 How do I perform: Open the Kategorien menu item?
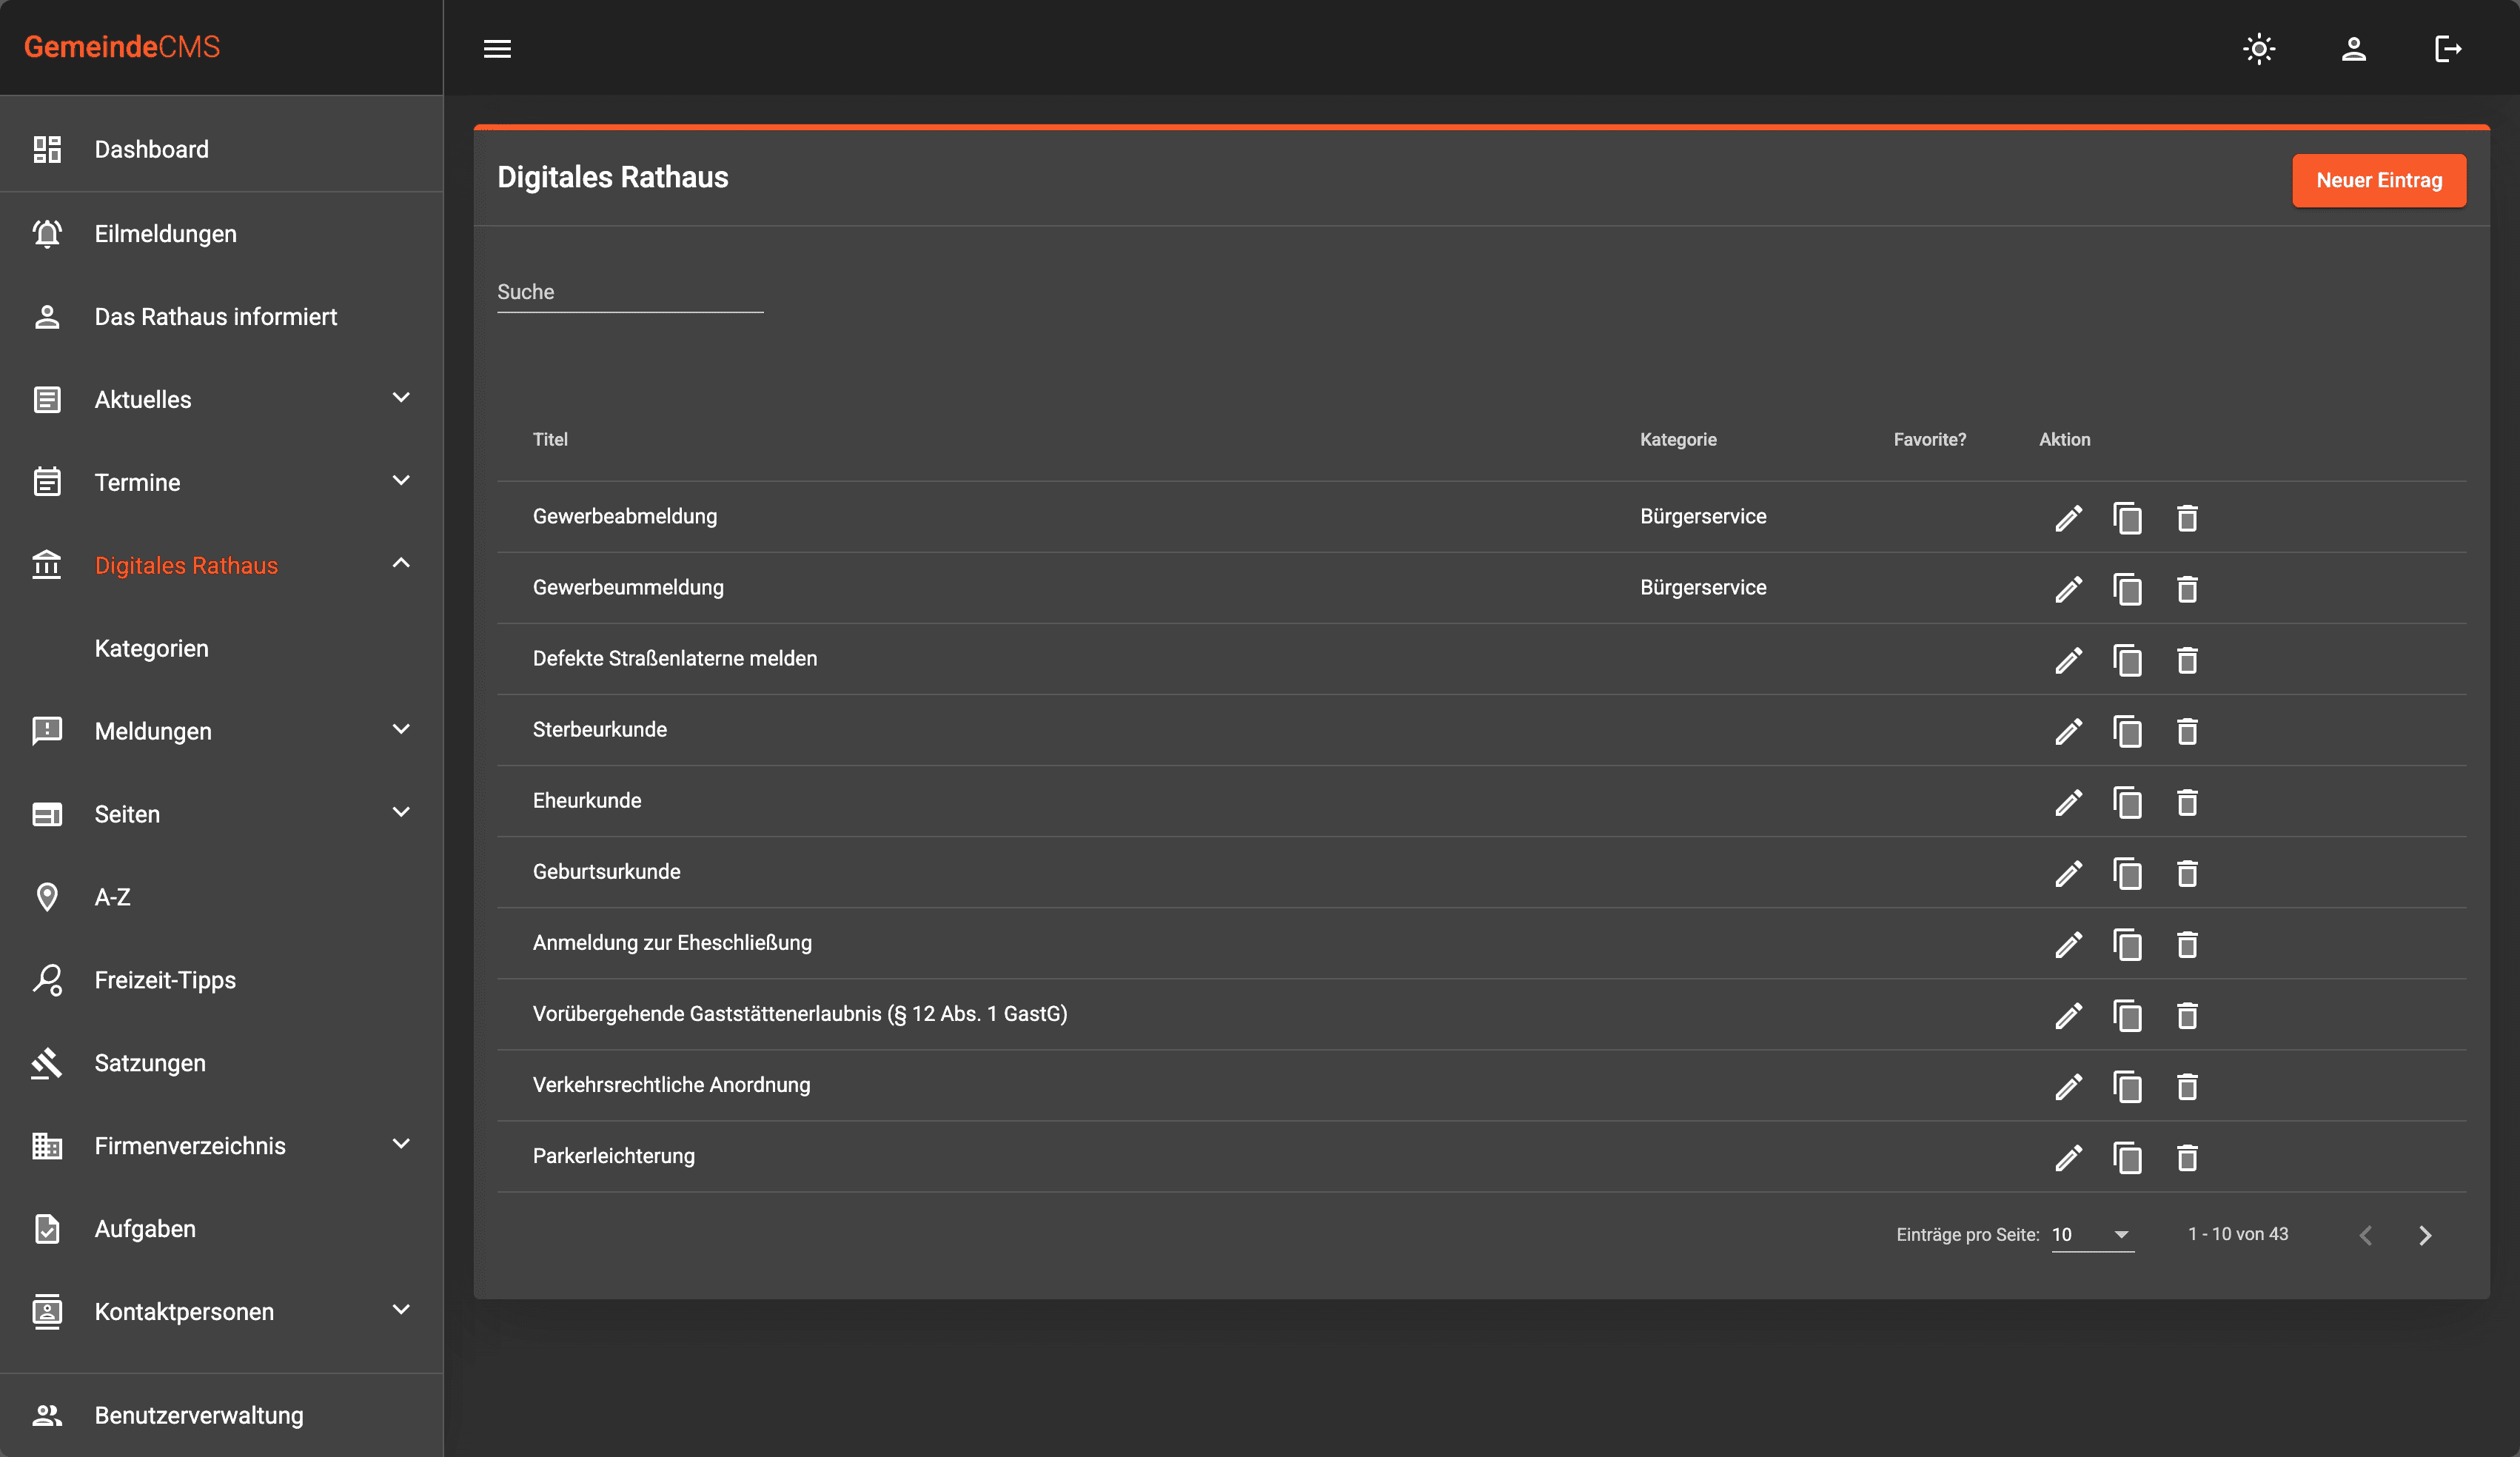151,647
